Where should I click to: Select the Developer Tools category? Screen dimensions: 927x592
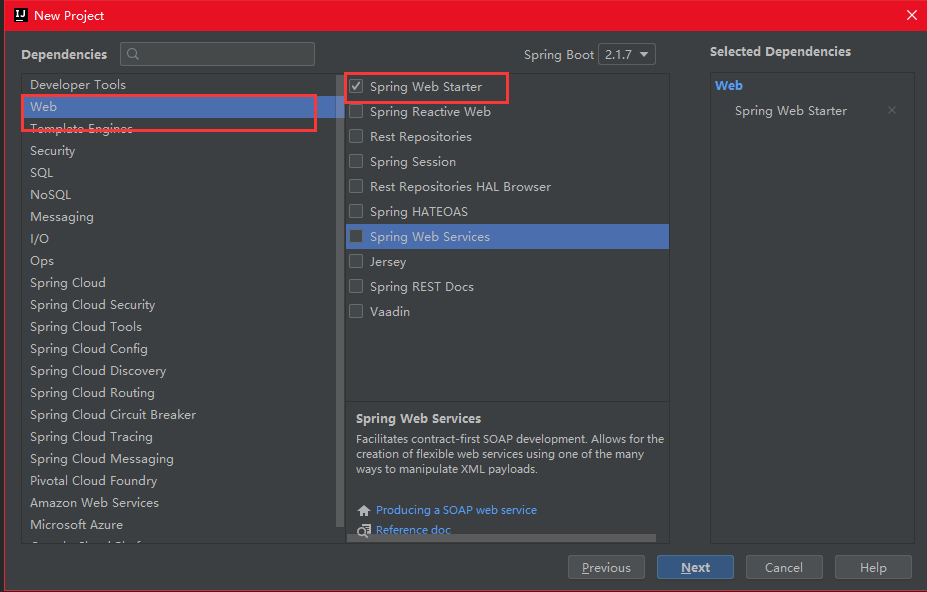179,85
